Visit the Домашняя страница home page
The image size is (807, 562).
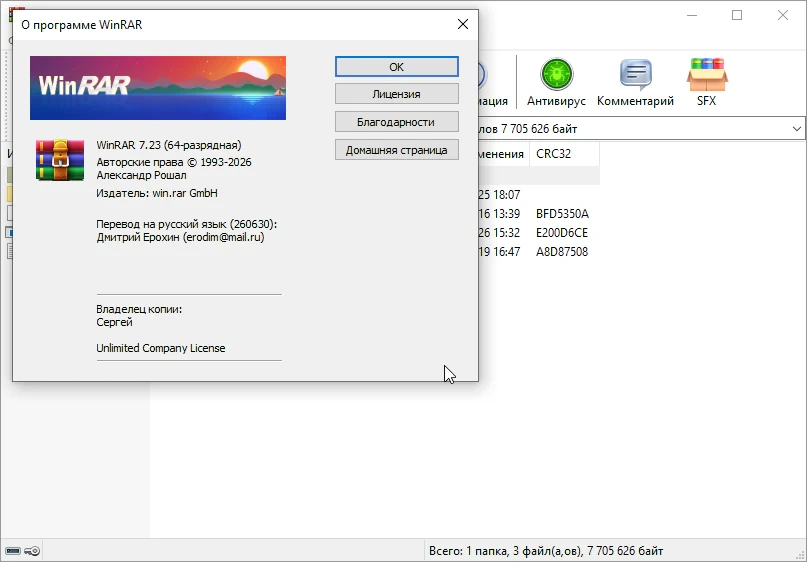click(x=396, y=150)
